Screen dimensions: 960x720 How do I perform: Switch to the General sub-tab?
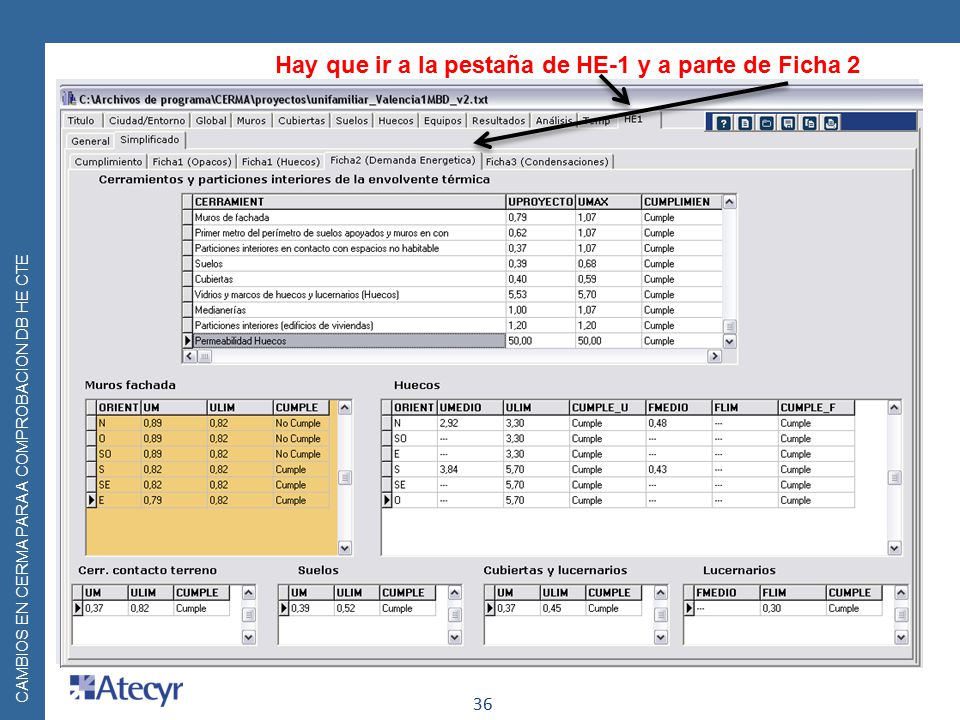pos(90,141)
